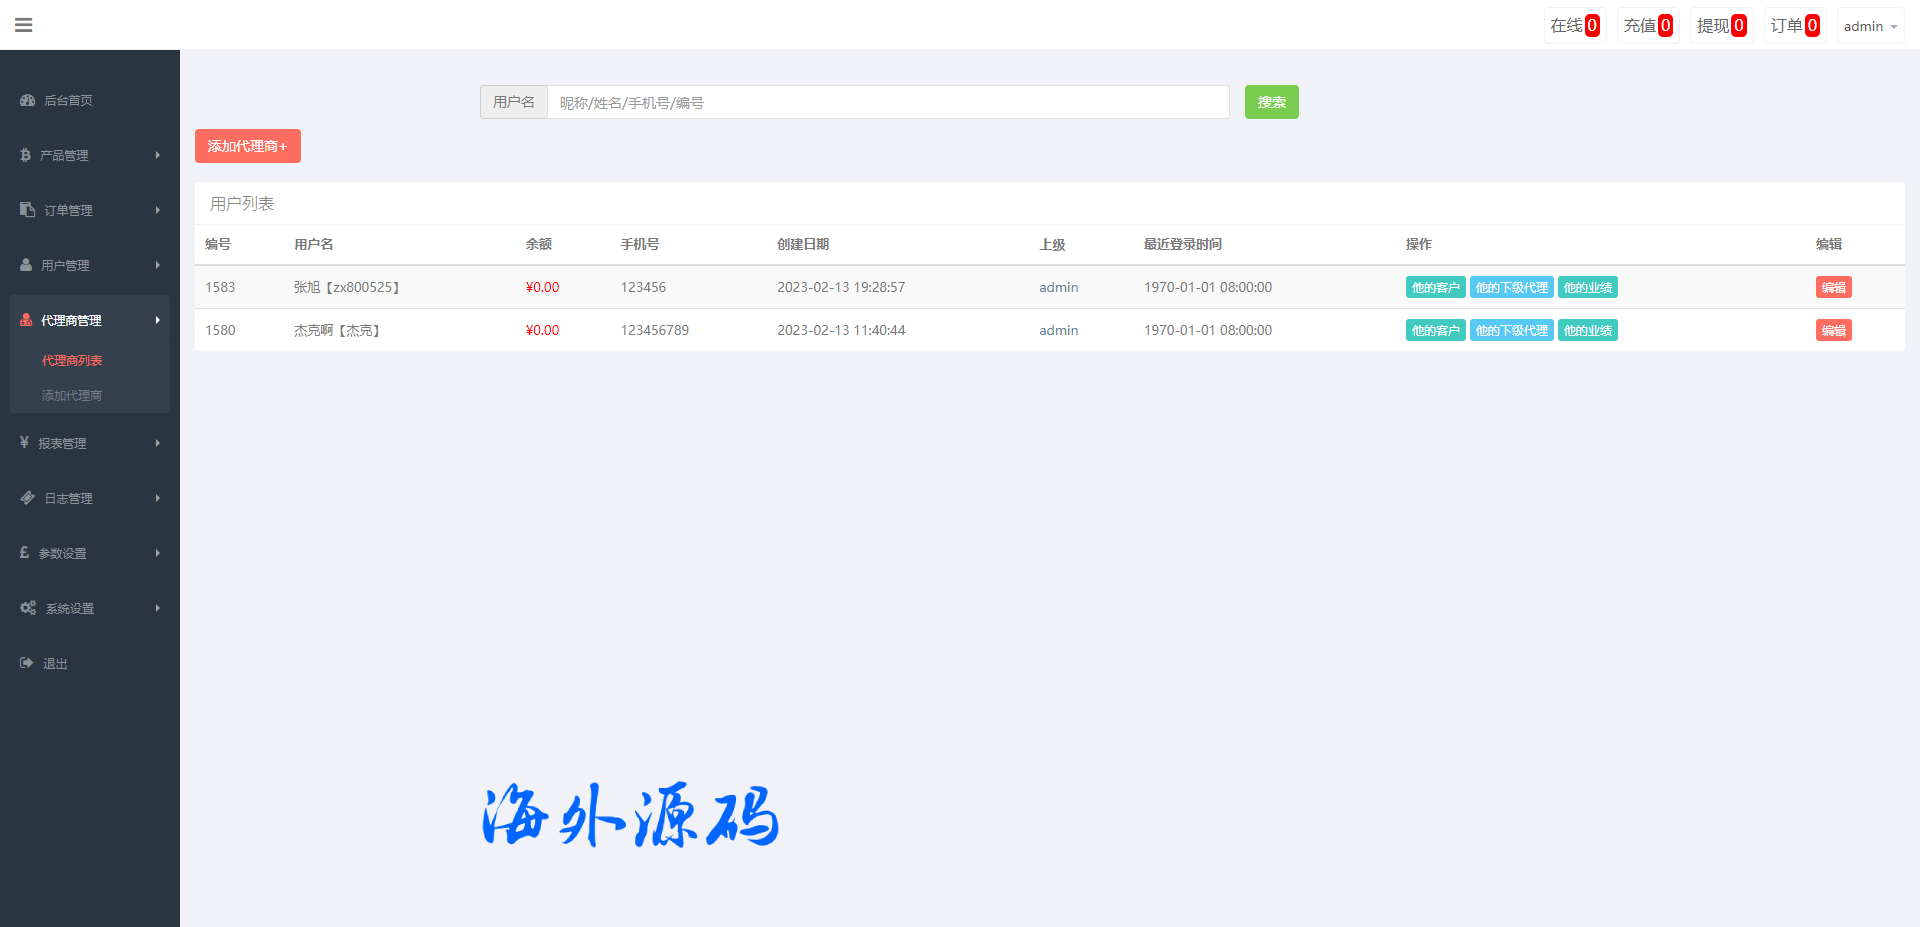Click the dashboard icon beside 后台首页
Screen dimensions: 1920x927
click(27, 100)
